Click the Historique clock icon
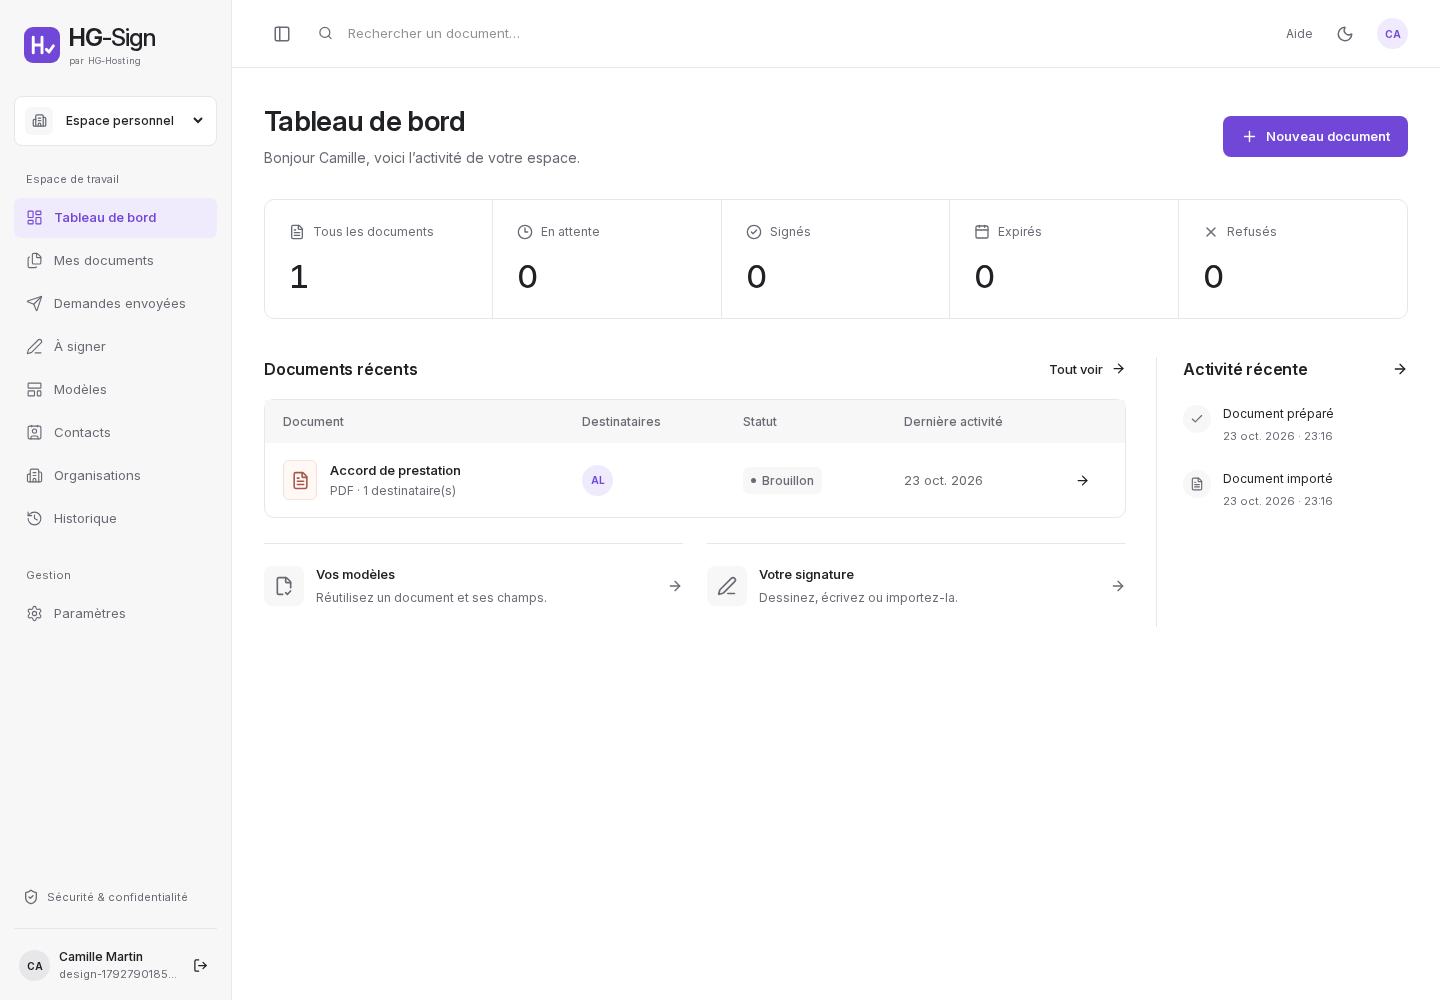Screen dimensions: 1440x1000 (x=35, y=519)
